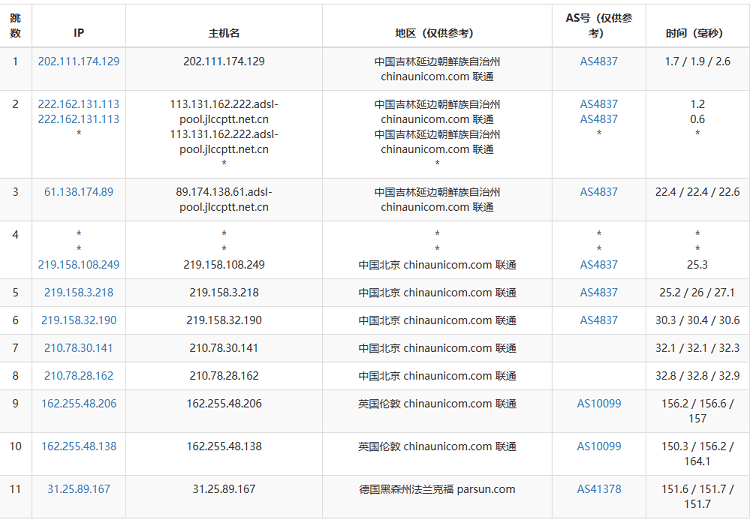This screenshot has height=520, width=750.
Task: Click the time value 30.3 / 30.4 / 30.6
Action: point(697,320)
